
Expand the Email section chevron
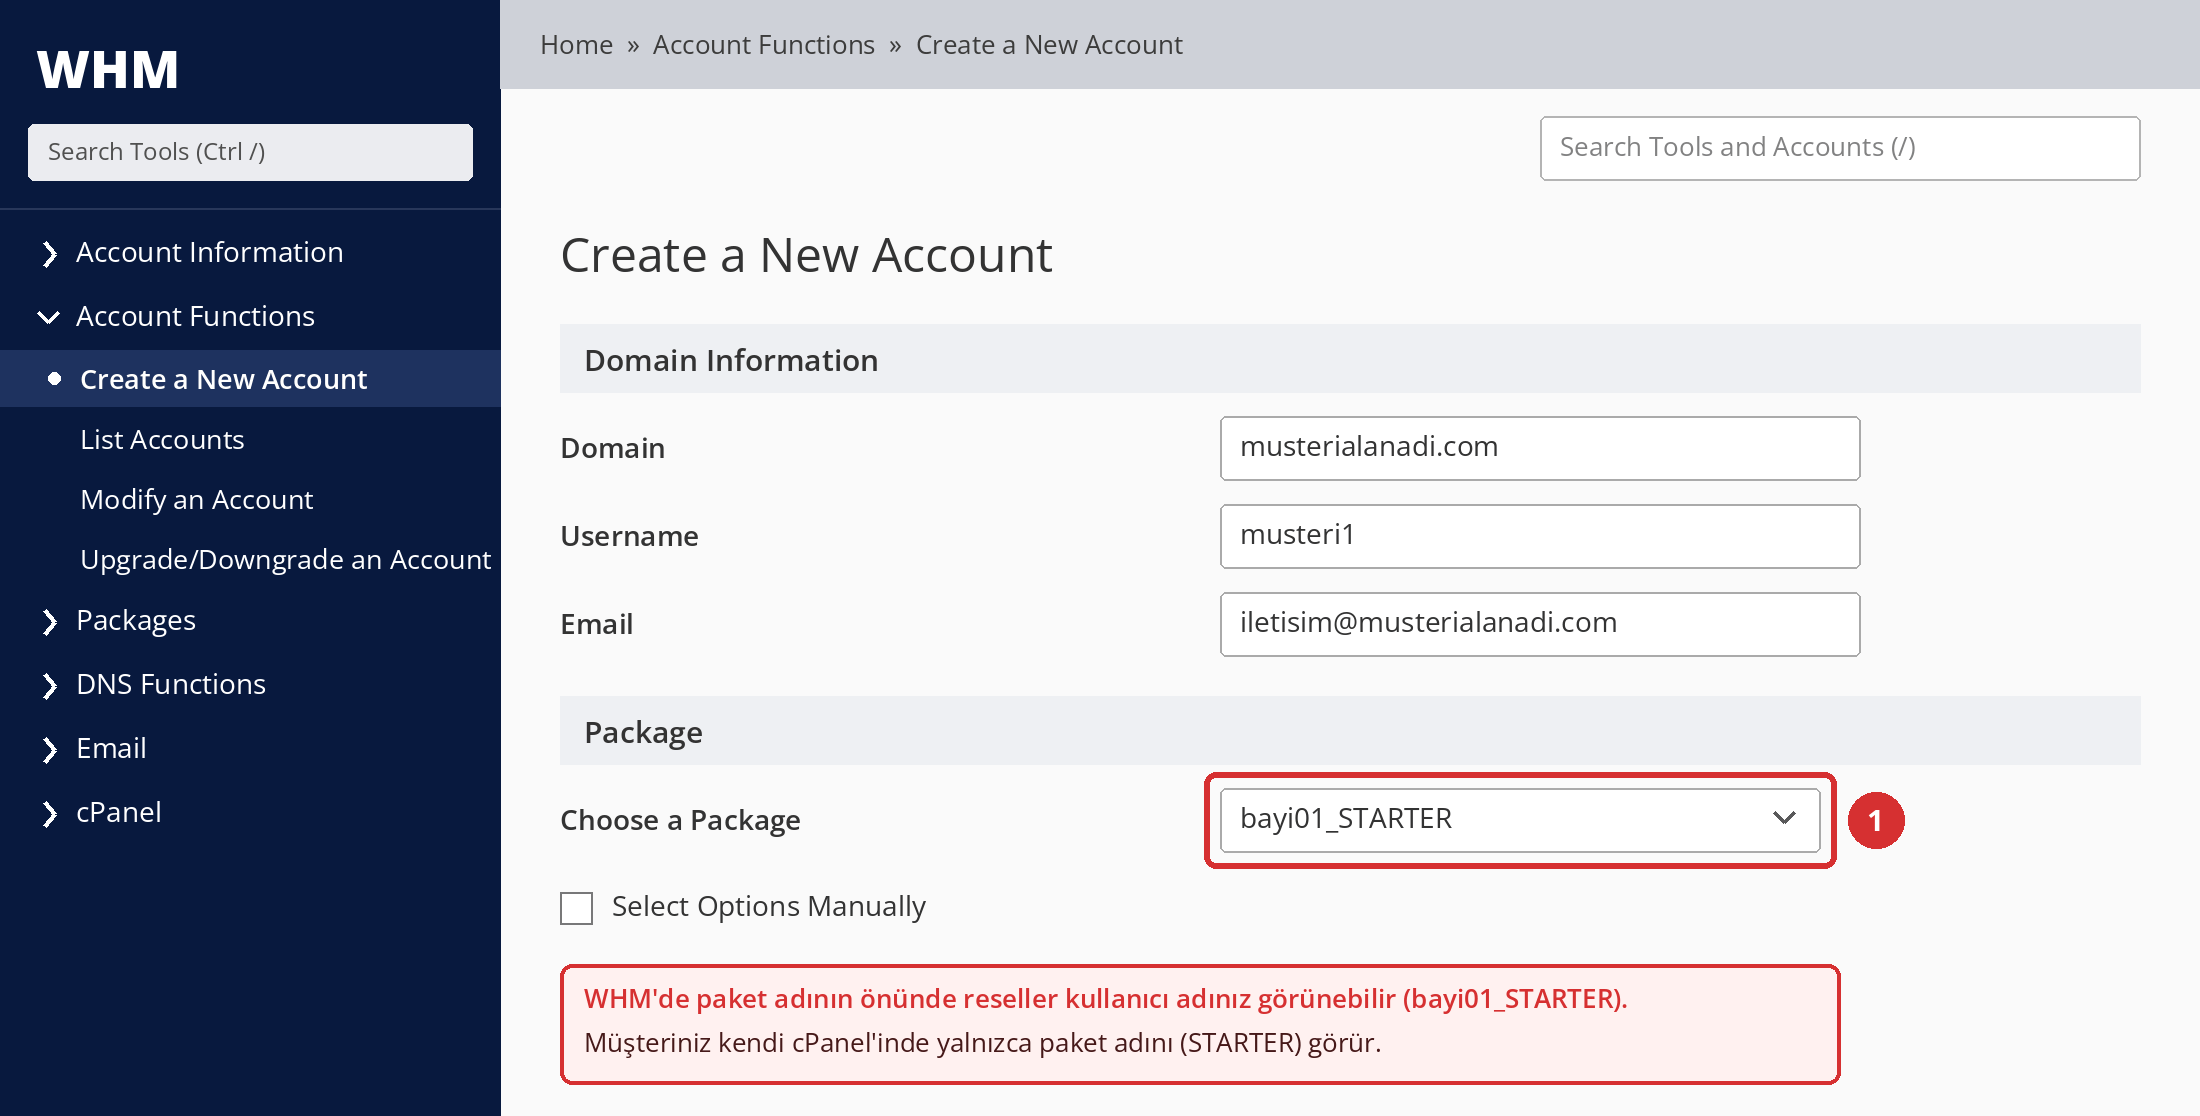(x=49, y=750)
